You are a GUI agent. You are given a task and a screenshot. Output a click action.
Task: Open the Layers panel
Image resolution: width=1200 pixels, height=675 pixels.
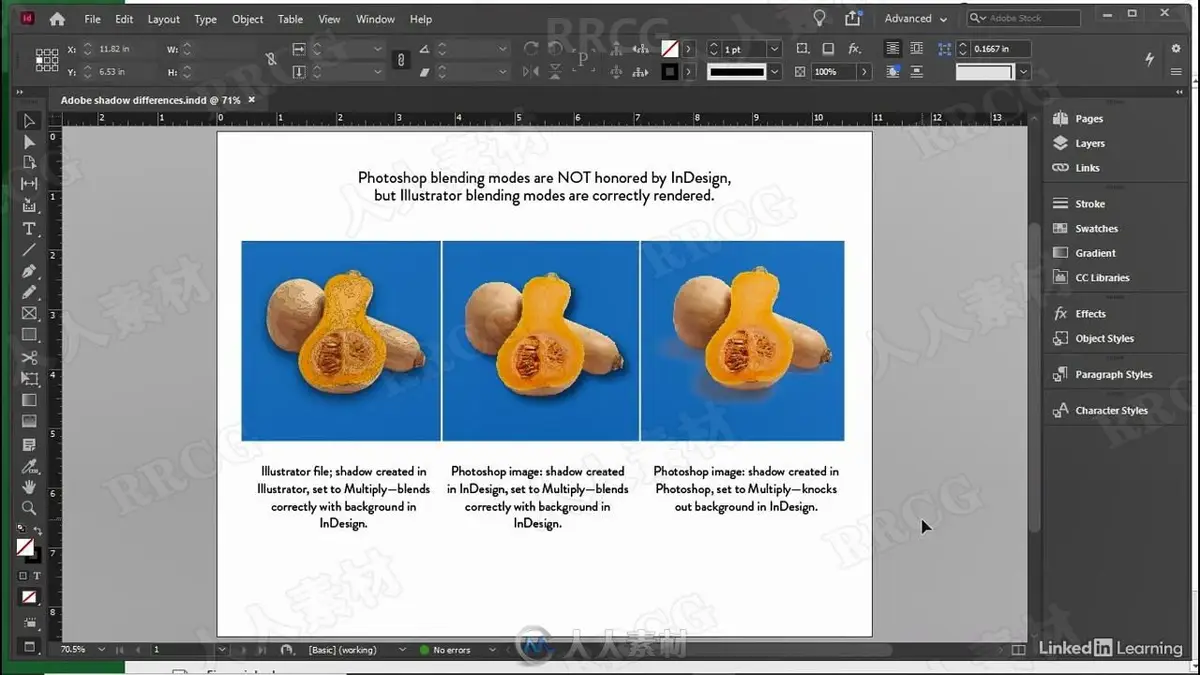[1079, 143]
